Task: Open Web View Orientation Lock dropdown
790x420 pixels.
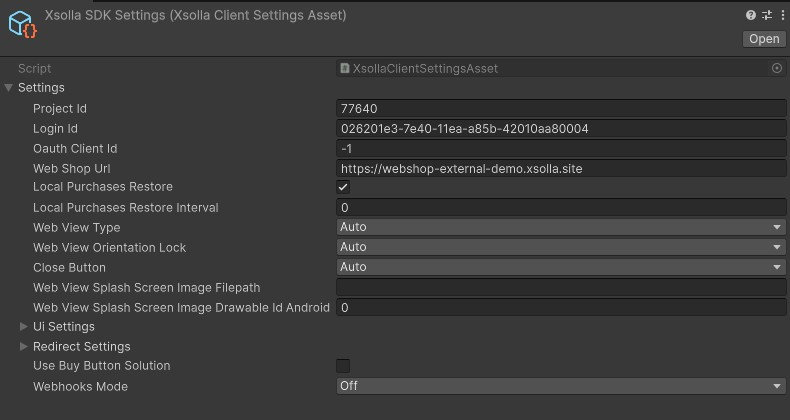Action: click(x=561, y=247)
